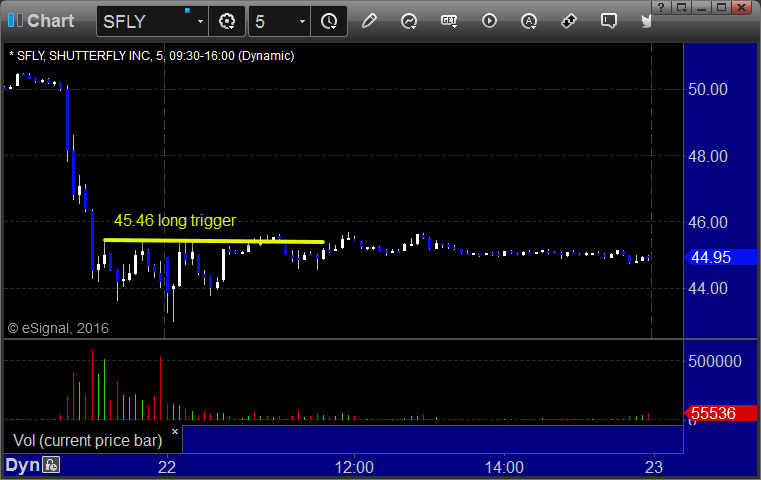Screen dimensions: 761x480
Task: Click the 23 date axis label
Action: coord(654,467)
